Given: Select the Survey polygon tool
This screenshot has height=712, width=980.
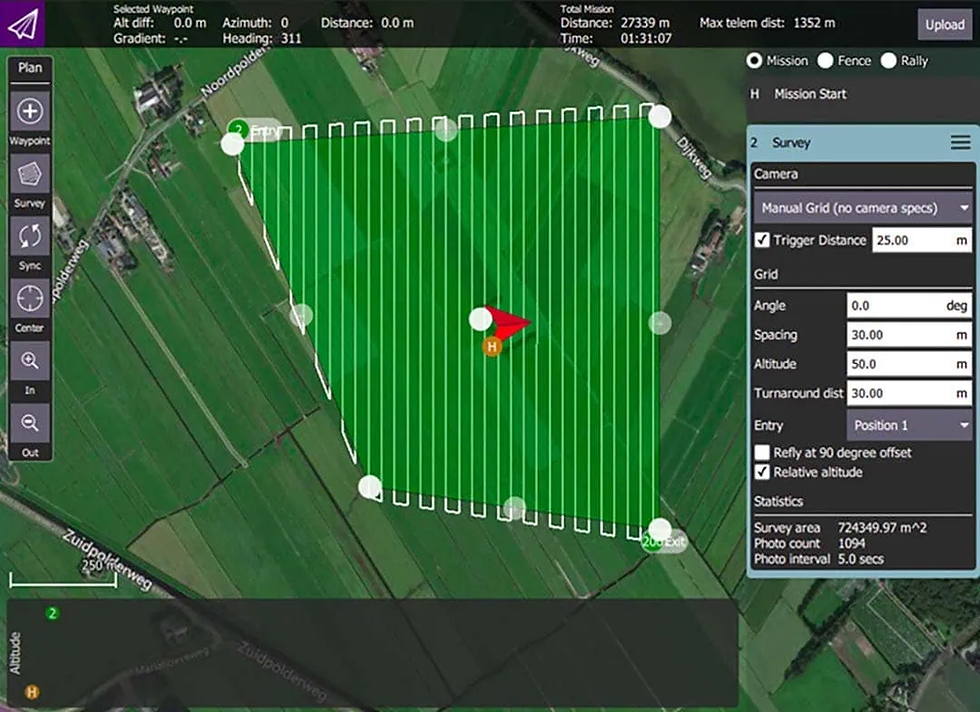Looking at the screenshot, I should point(29,174).
